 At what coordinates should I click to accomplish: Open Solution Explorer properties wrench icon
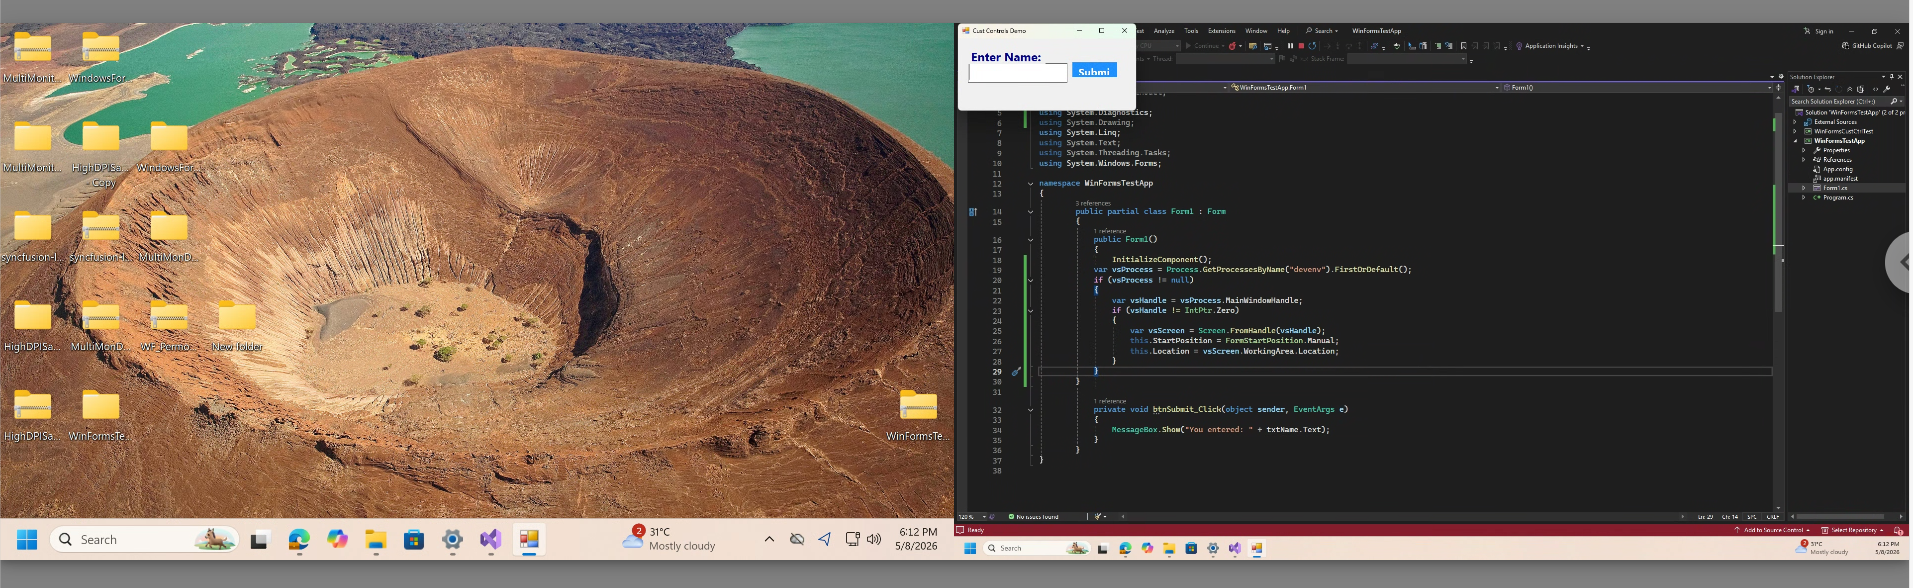click(1886, 89)
